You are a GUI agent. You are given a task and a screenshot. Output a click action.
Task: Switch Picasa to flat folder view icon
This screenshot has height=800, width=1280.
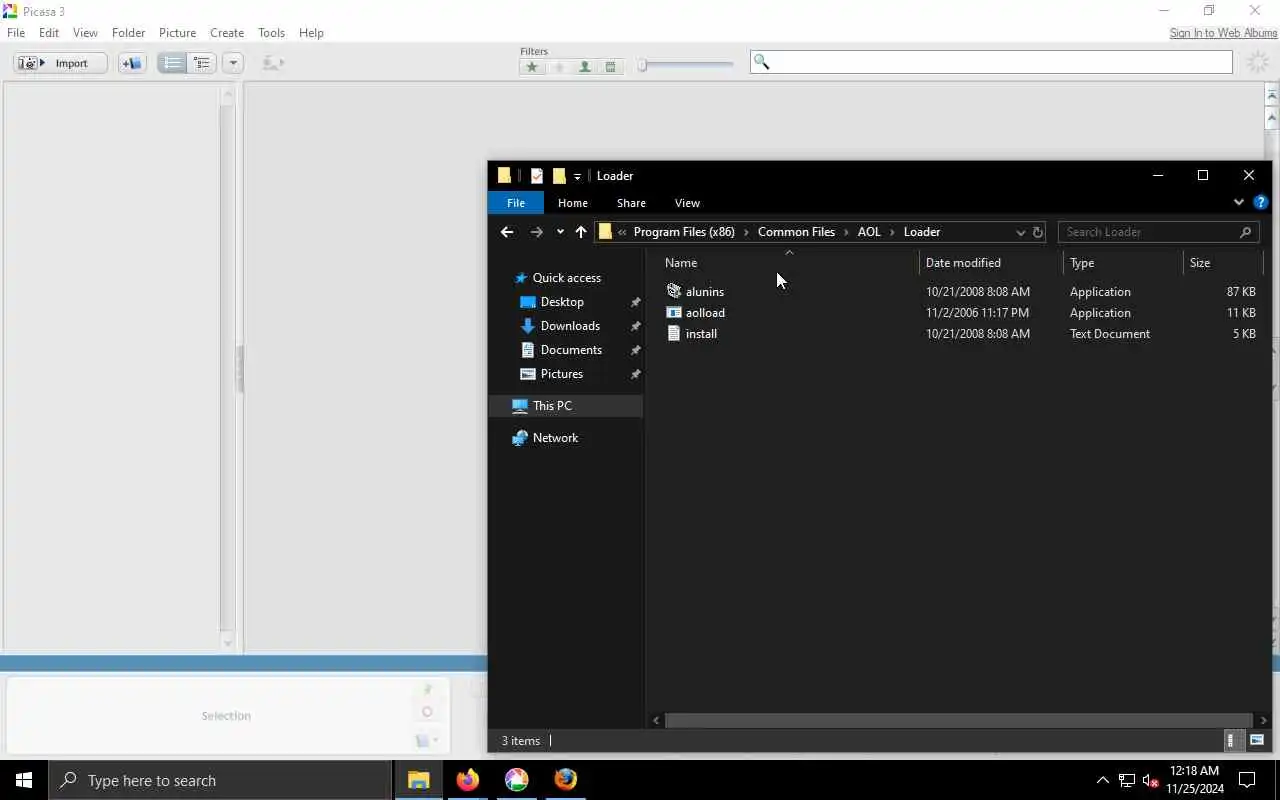pyautogui.click(x=172, y=63)
